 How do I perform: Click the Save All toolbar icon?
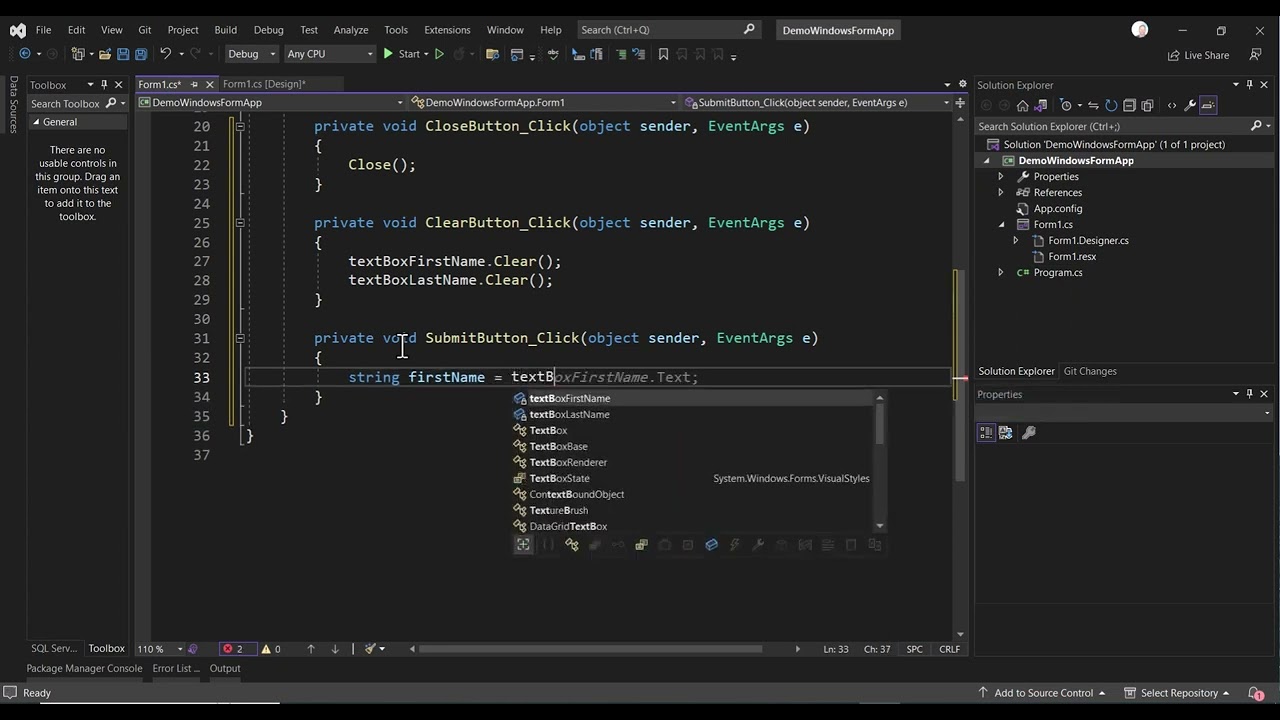141,54
